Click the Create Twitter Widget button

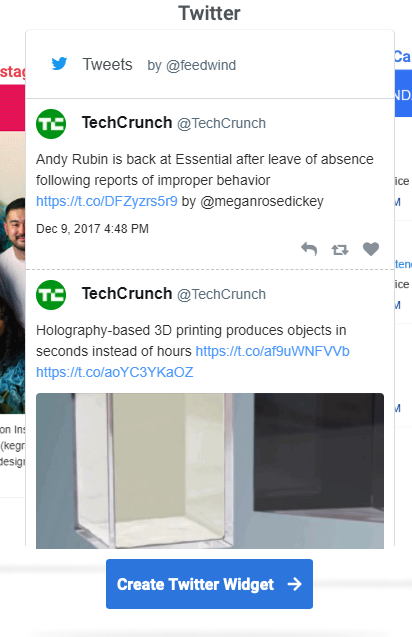(x=209, y=584)
